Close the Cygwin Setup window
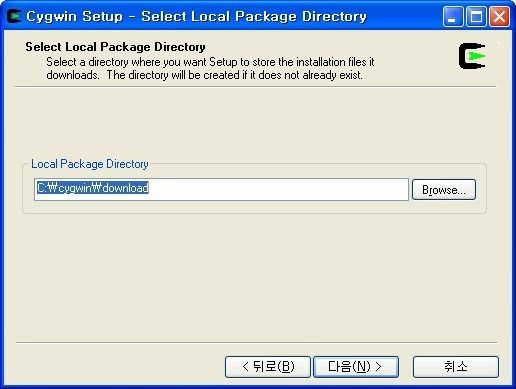The image size is (516, 389). [x=499, y=16]
